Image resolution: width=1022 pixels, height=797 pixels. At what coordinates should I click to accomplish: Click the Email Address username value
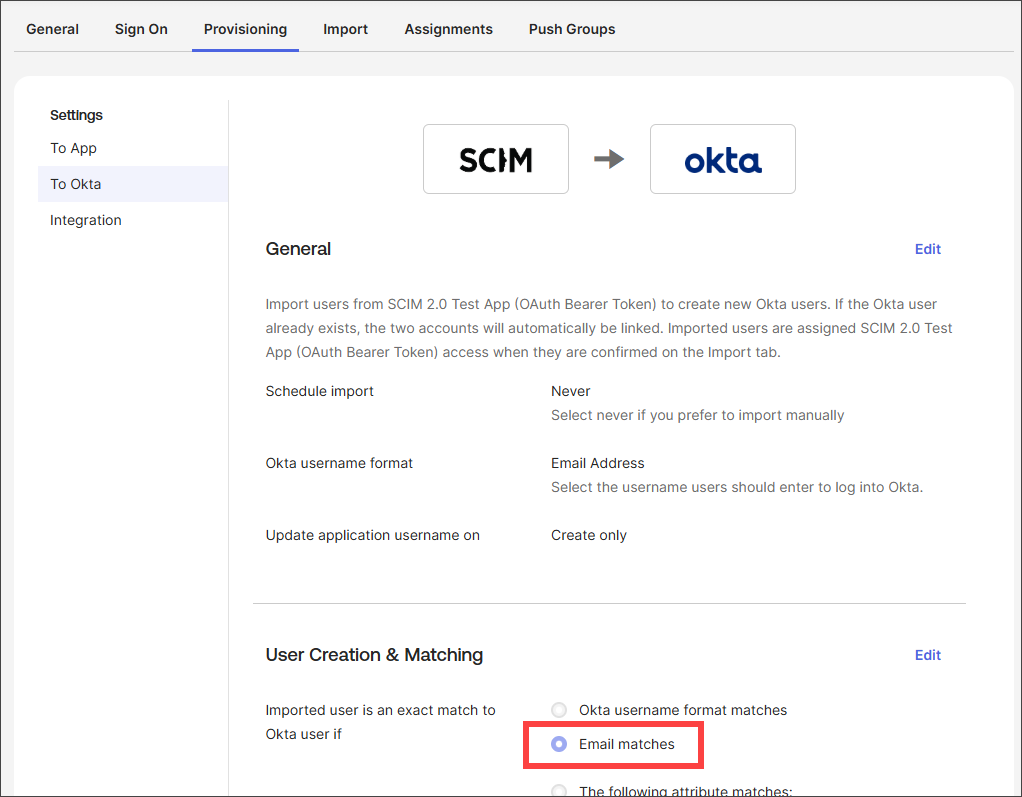tap(598, 463)
